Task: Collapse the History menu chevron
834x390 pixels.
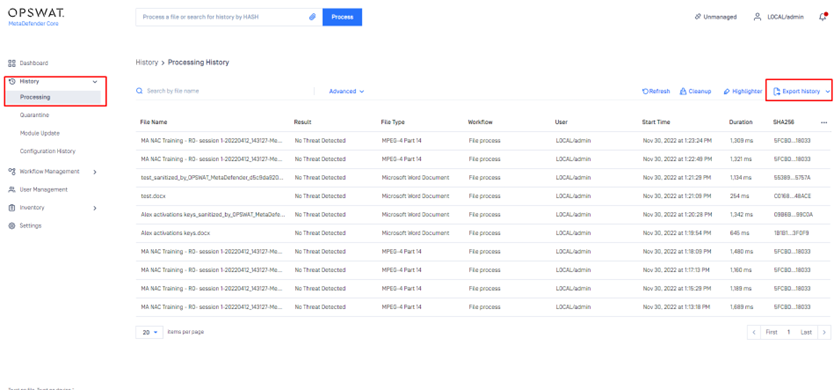Action: click(95, 81)
